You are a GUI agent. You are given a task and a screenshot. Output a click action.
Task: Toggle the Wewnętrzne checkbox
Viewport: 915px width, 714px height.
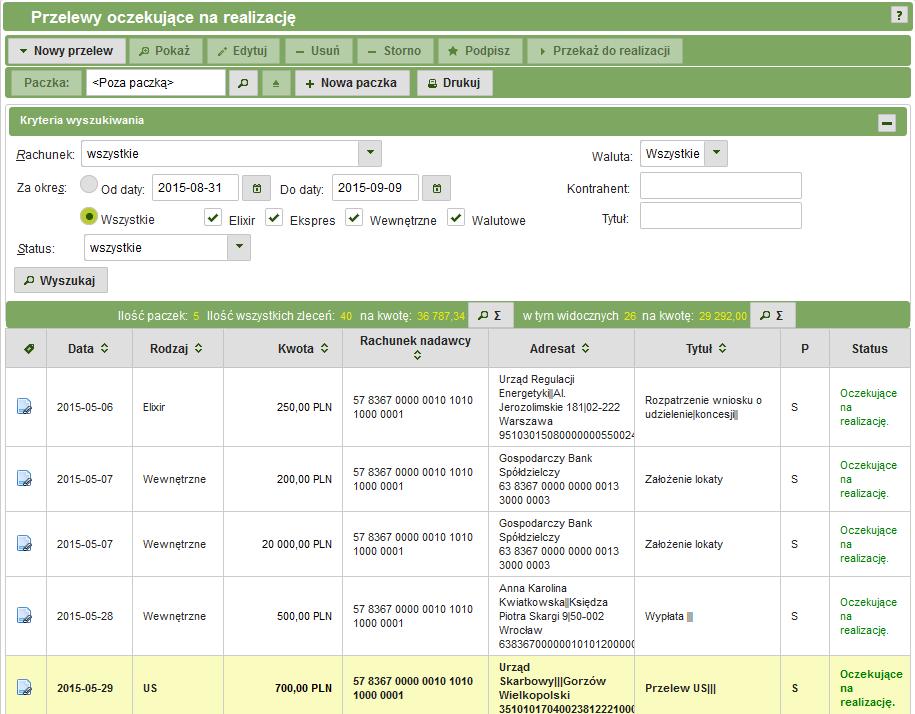354,218
